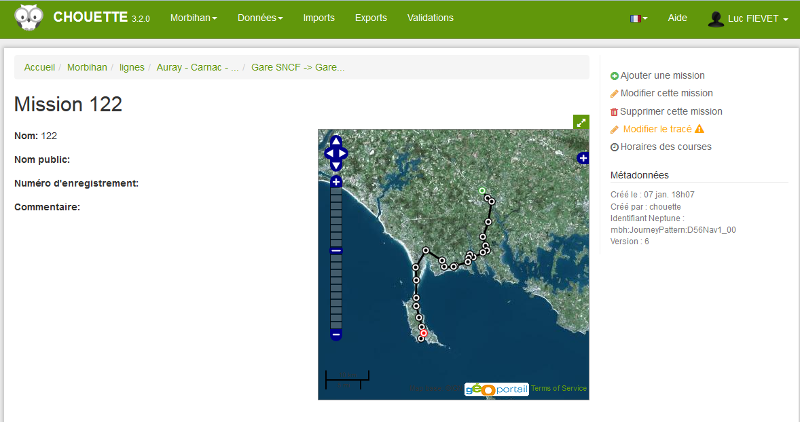Click the map zoom level slider bar
The image size is (800, 422).
tap(336, 290)
